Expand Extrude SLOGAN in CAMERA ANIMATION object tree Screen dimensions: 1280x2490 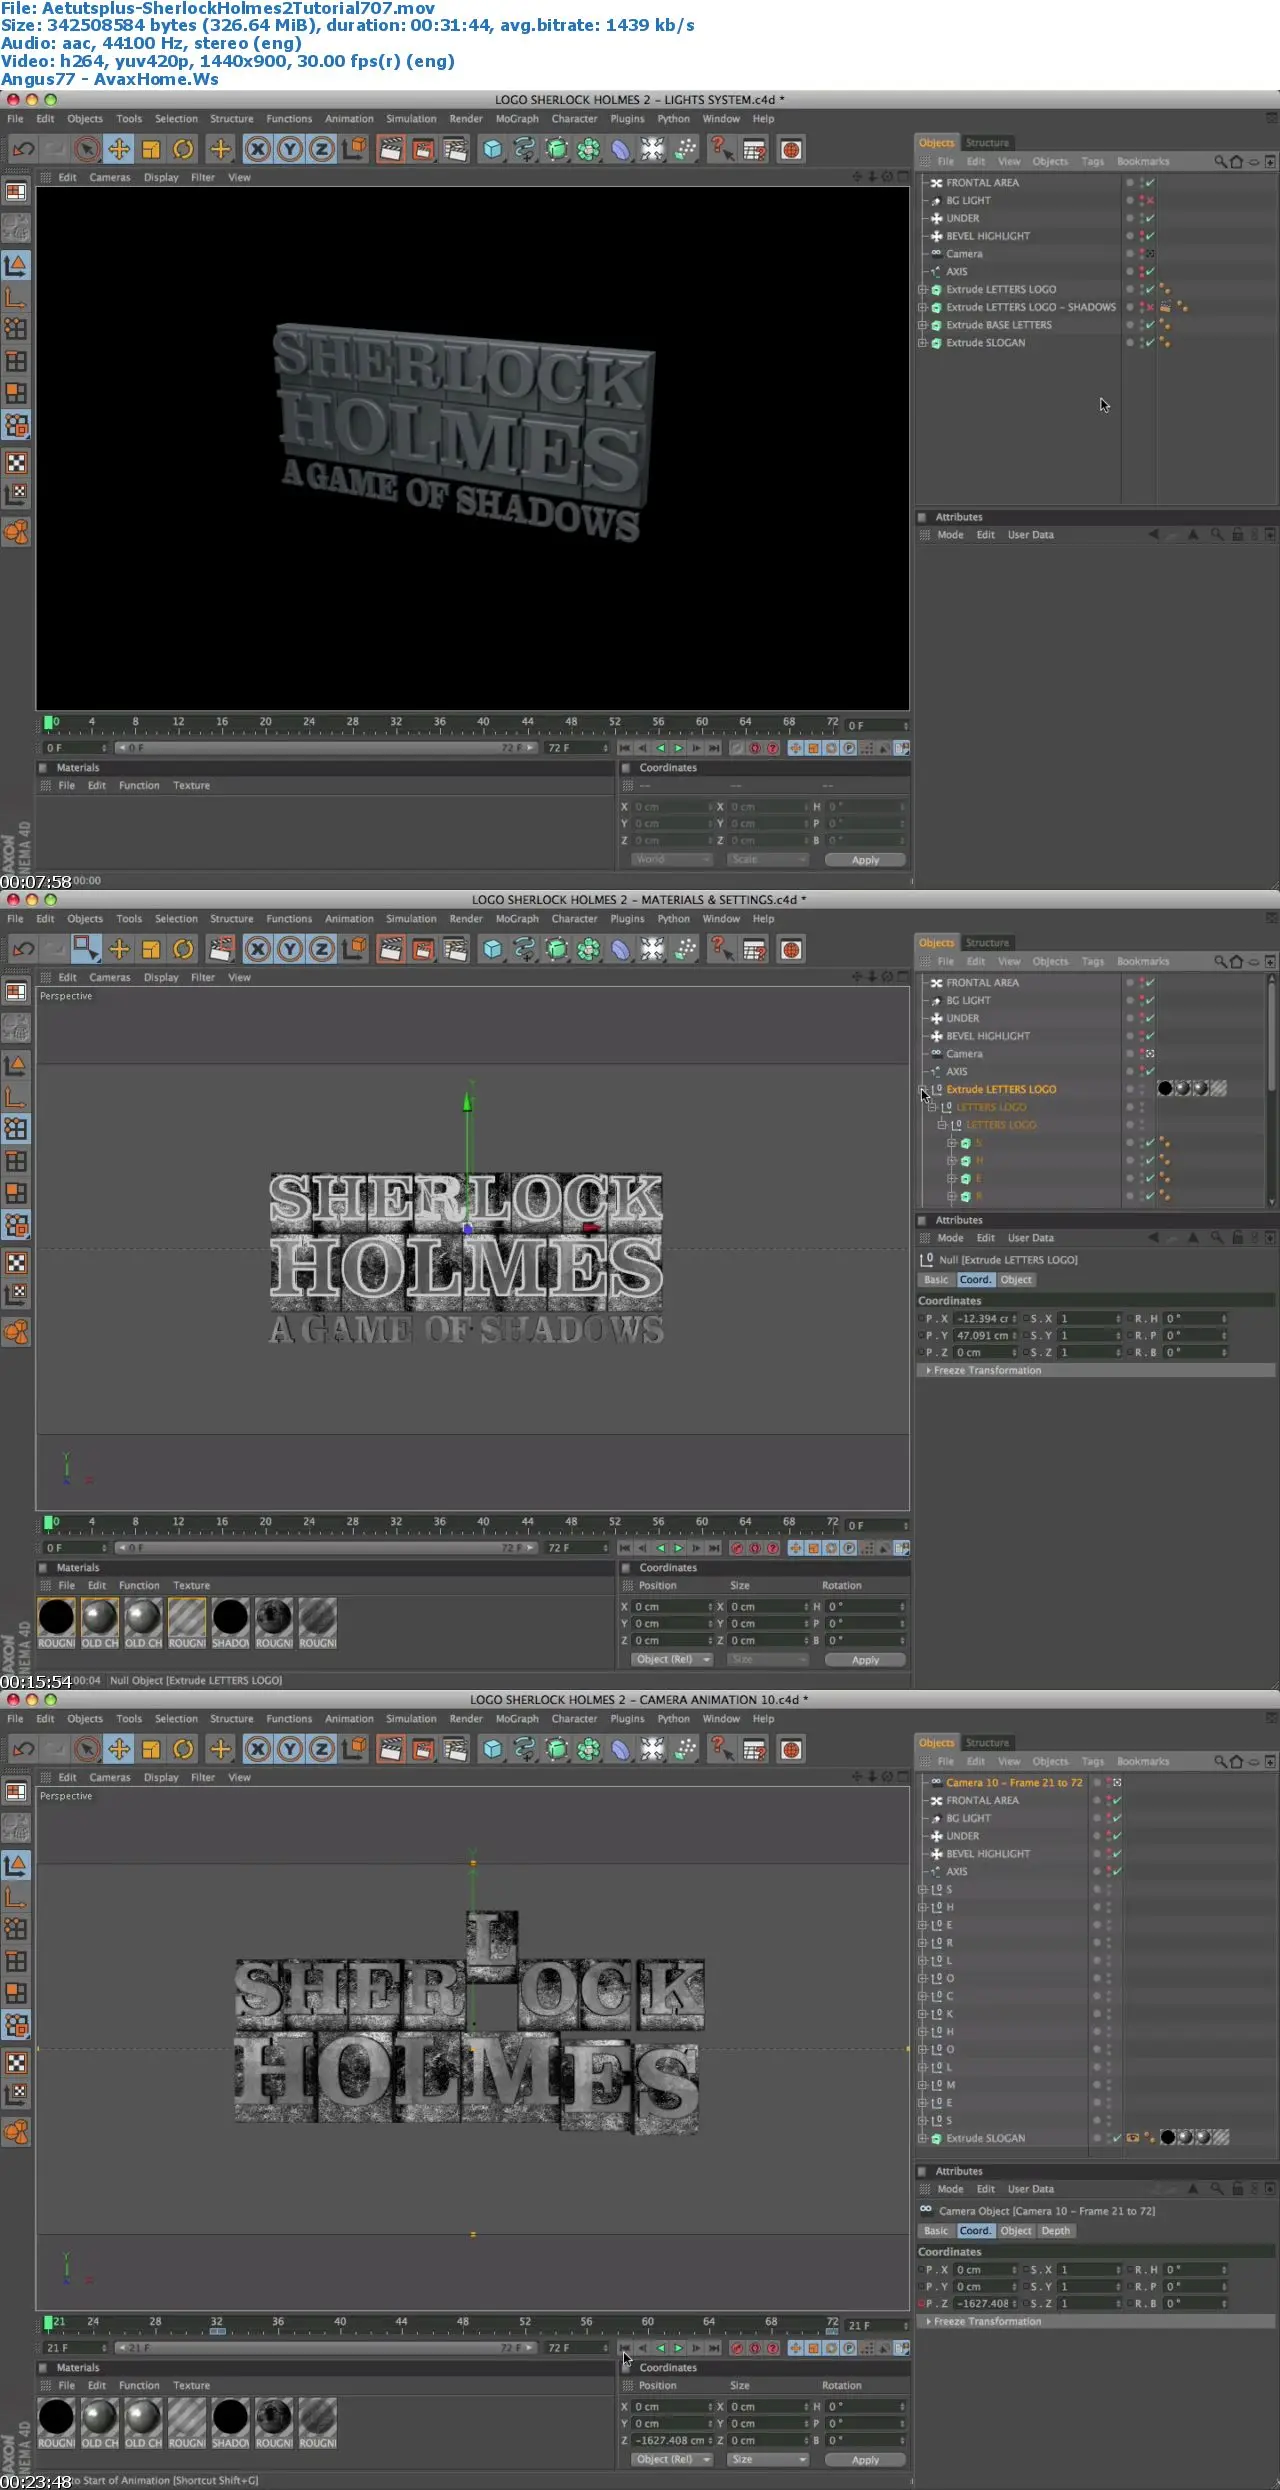pos(923,2138)
